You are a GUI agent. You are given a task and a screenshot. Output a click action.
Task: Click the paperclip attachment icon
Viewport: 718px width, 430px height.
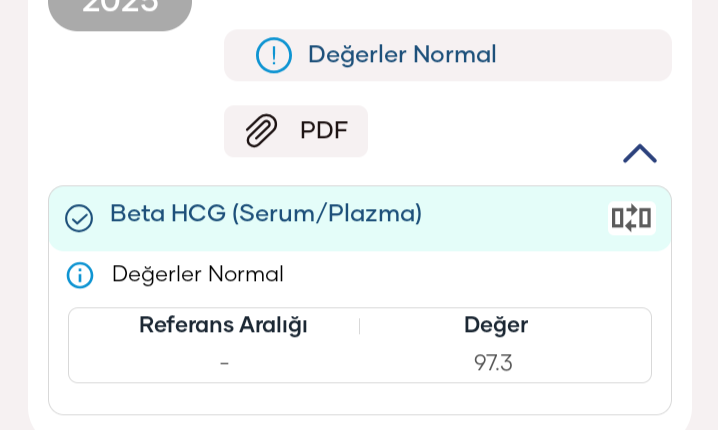click(x=261, y=131)
